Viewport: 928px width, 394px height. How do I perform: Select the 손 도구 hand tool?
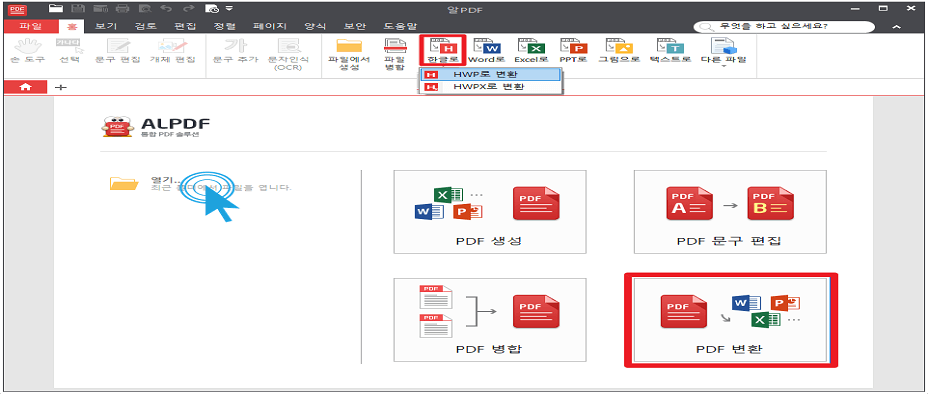[27, 51]
